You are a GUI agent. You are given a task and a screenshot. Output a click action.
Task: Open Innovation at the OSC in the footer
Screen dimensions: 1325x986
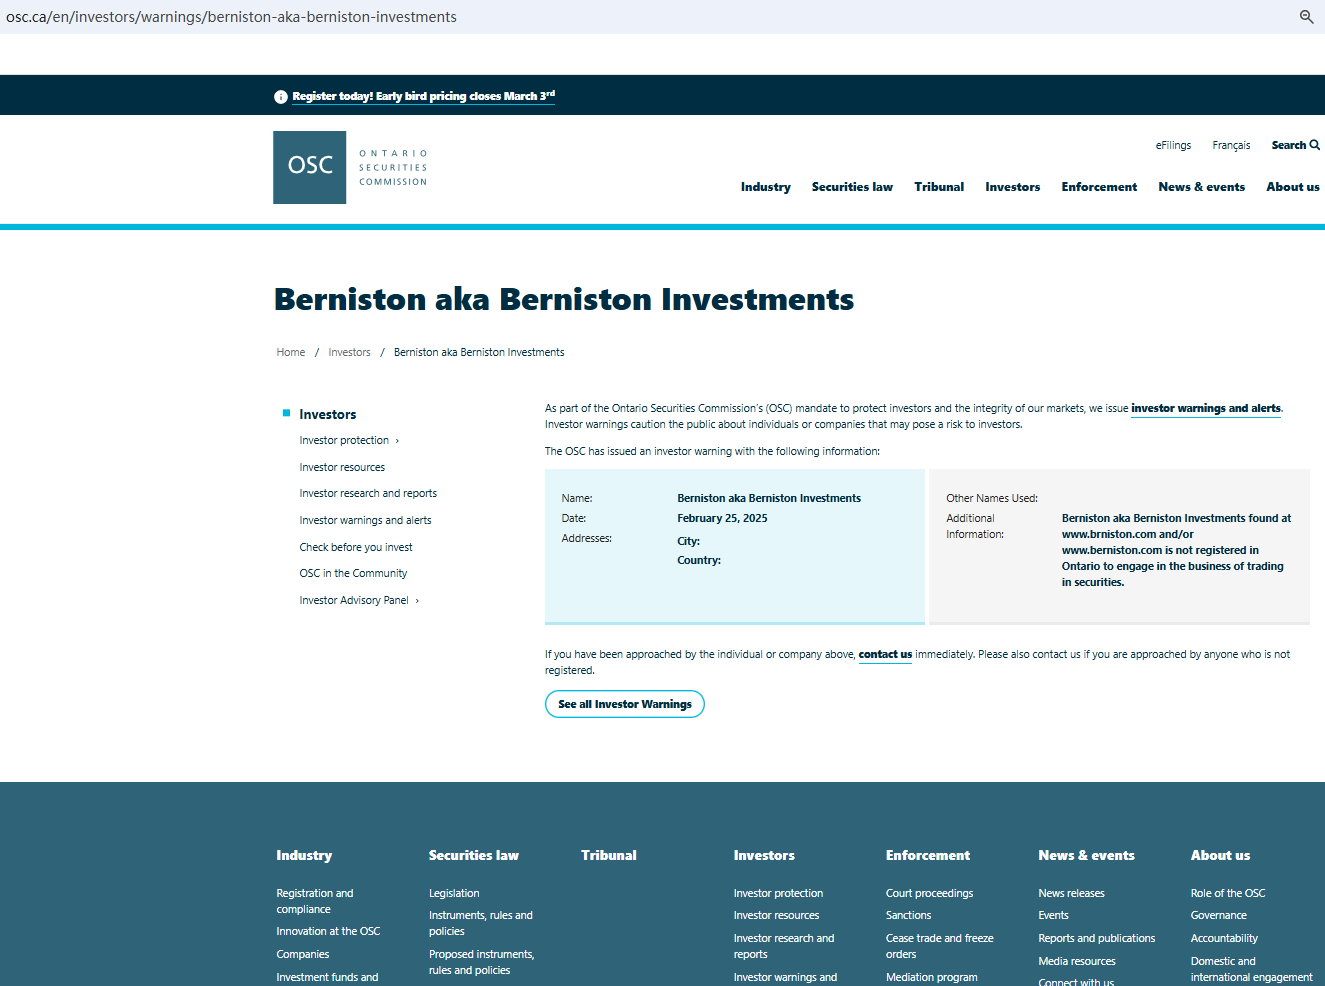(x=328, y=931)
